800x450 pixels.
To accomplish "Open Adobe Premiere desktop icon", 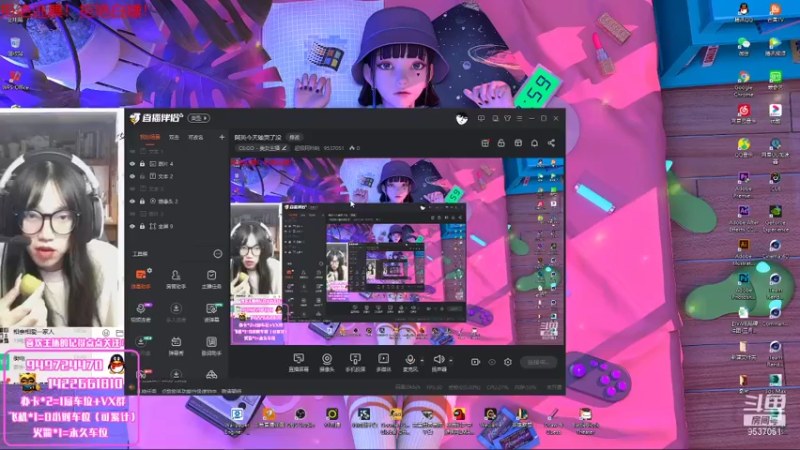I will pyautogui.click(x=743, y=184).
